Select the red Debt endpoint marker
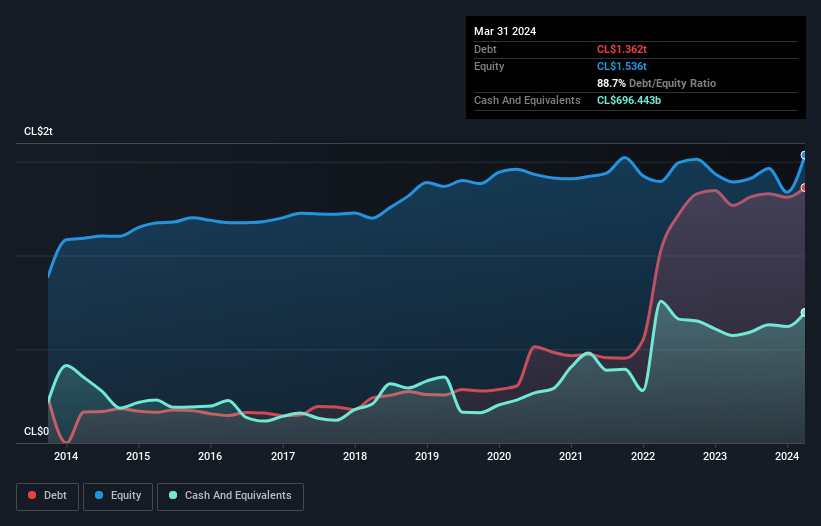The width and height of the screenshot is (821, 526). [803, 188]
